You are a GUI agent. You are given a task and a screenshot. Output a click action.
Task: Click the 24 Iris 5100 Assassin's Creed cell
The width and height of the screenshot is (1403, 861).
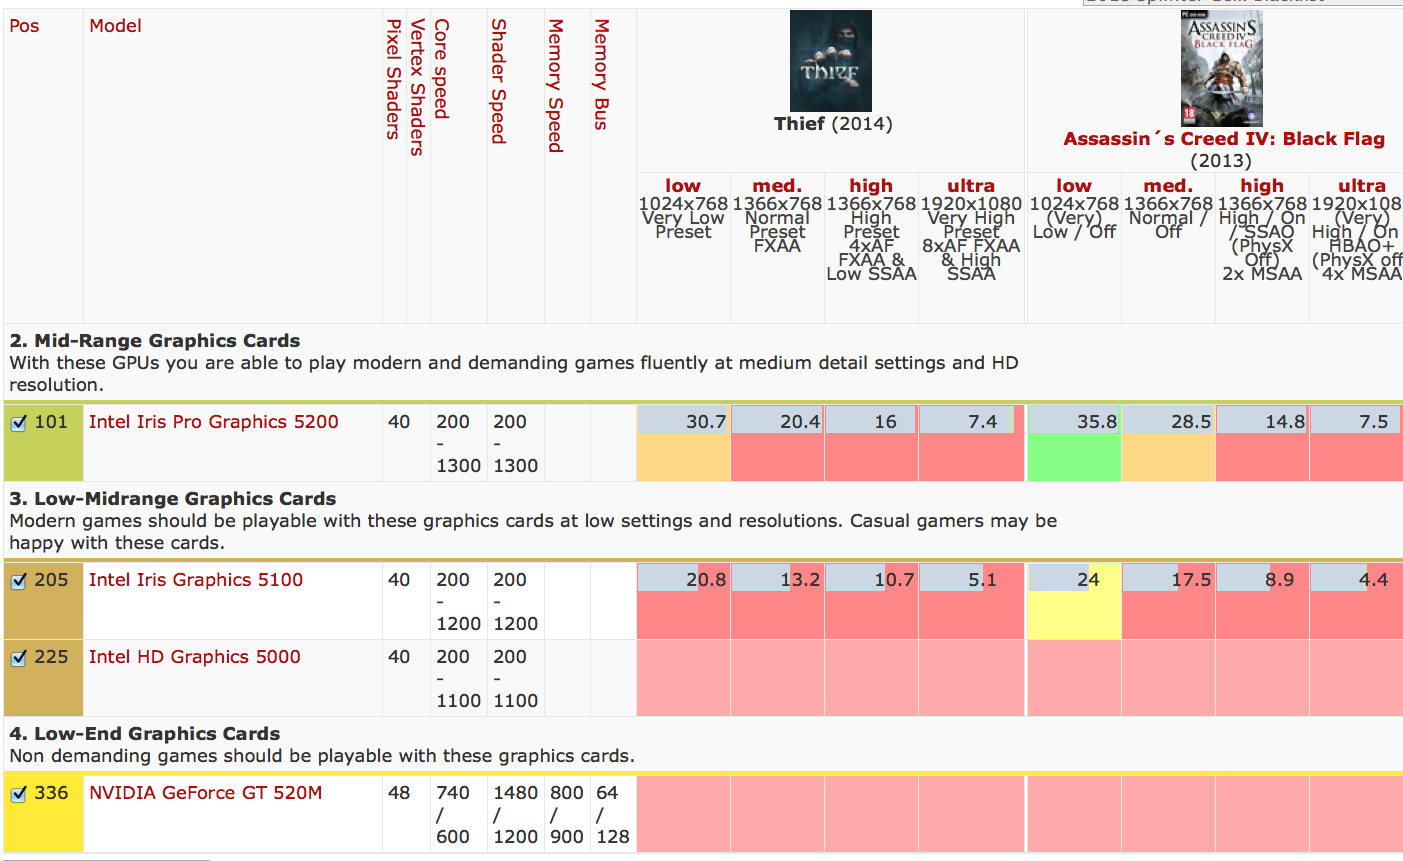[1074, 601]
